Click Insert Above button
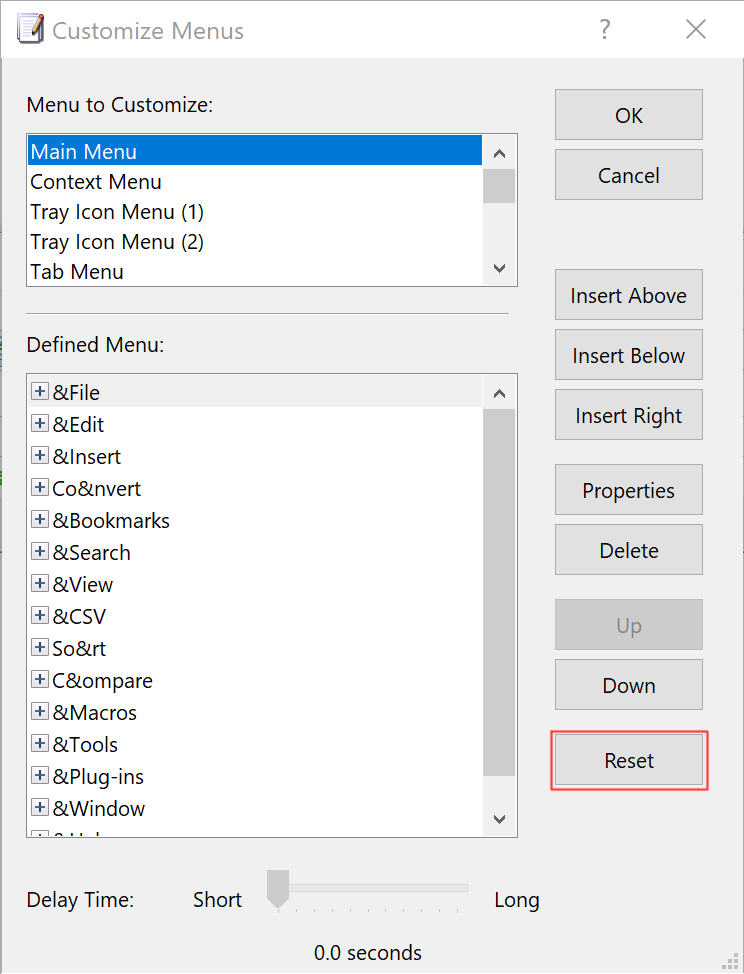 pyautogui.click(x=628, y=295)
